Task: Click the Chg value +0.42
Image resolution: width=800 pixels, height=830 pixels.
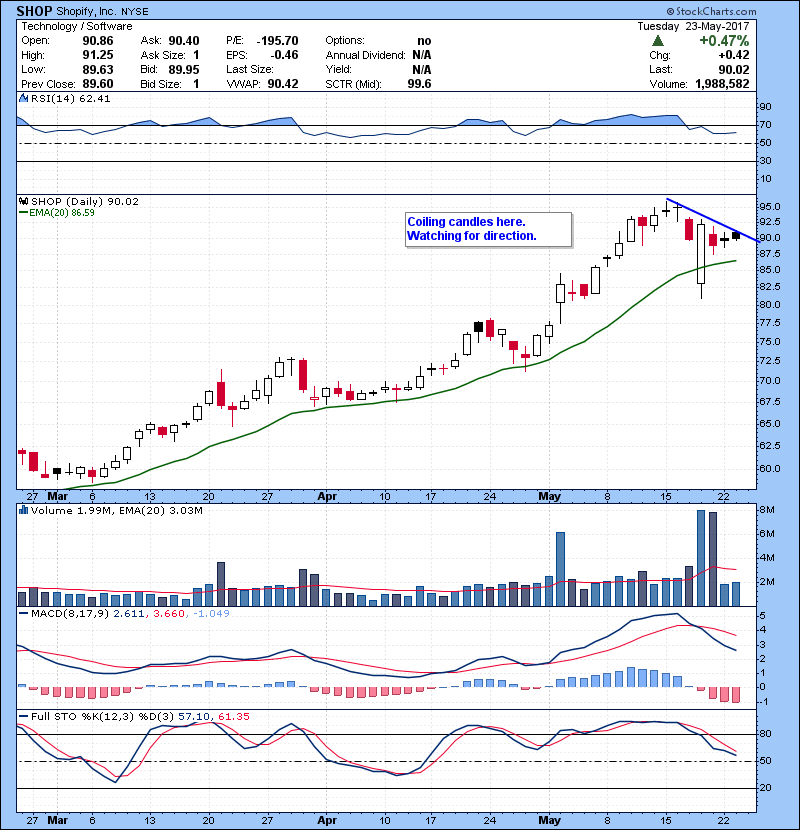Action: coord(734,55)
